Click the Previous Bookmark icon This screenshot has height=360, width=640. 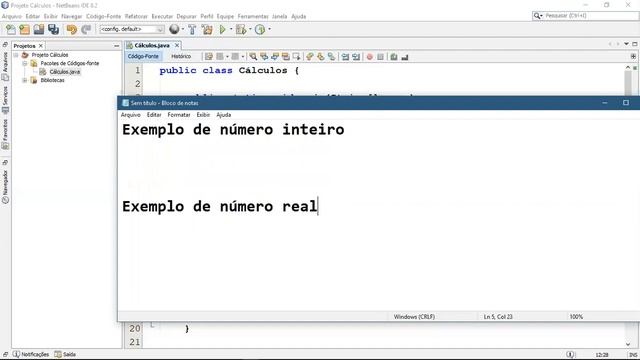[x=310, y=57]
